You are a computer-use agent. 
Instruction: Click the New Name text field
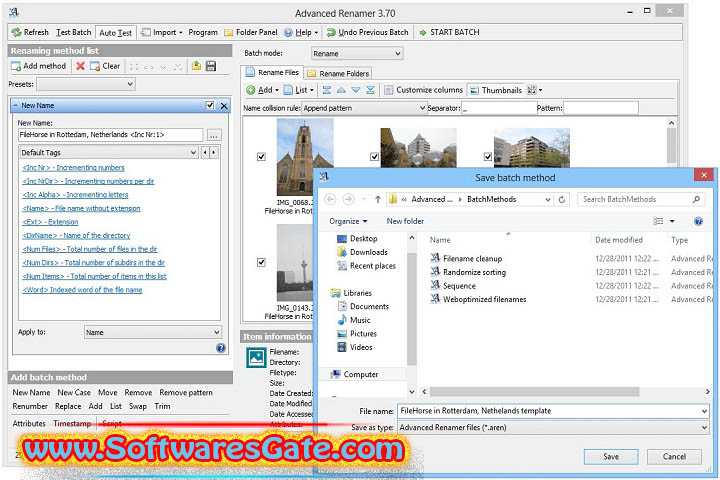(110, 135)
